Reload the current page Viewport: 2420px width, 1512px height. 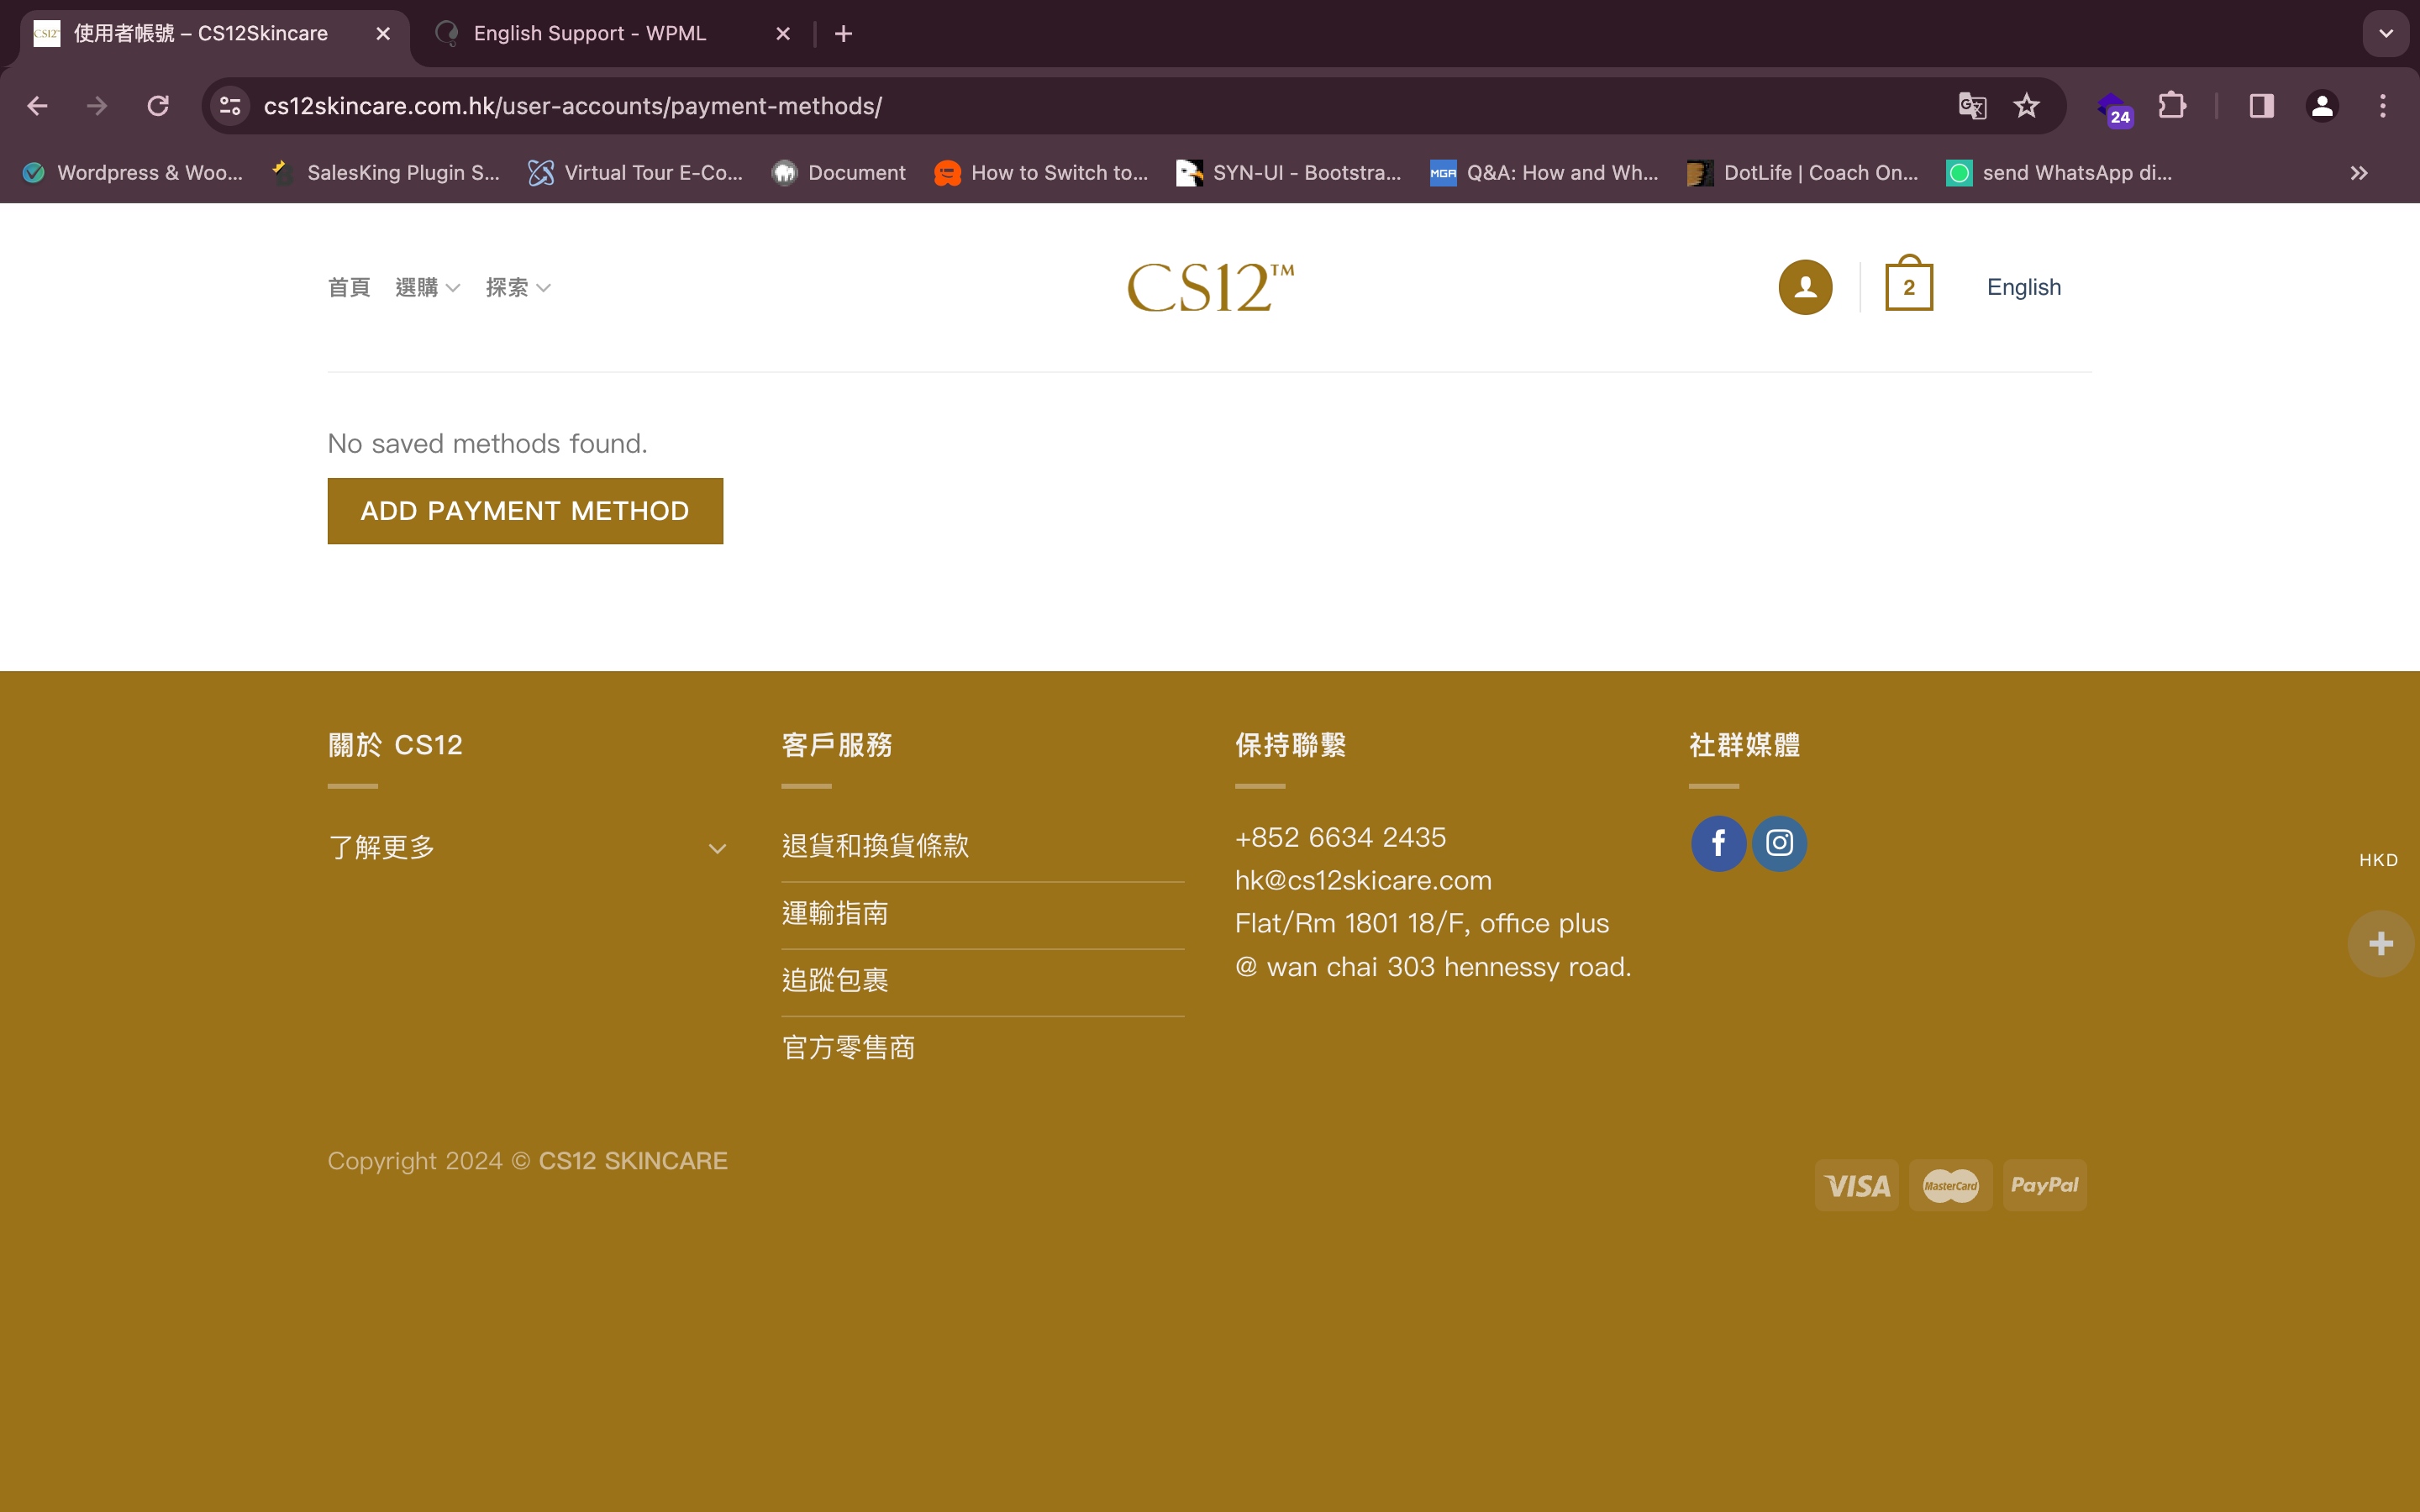coord(158,106)
